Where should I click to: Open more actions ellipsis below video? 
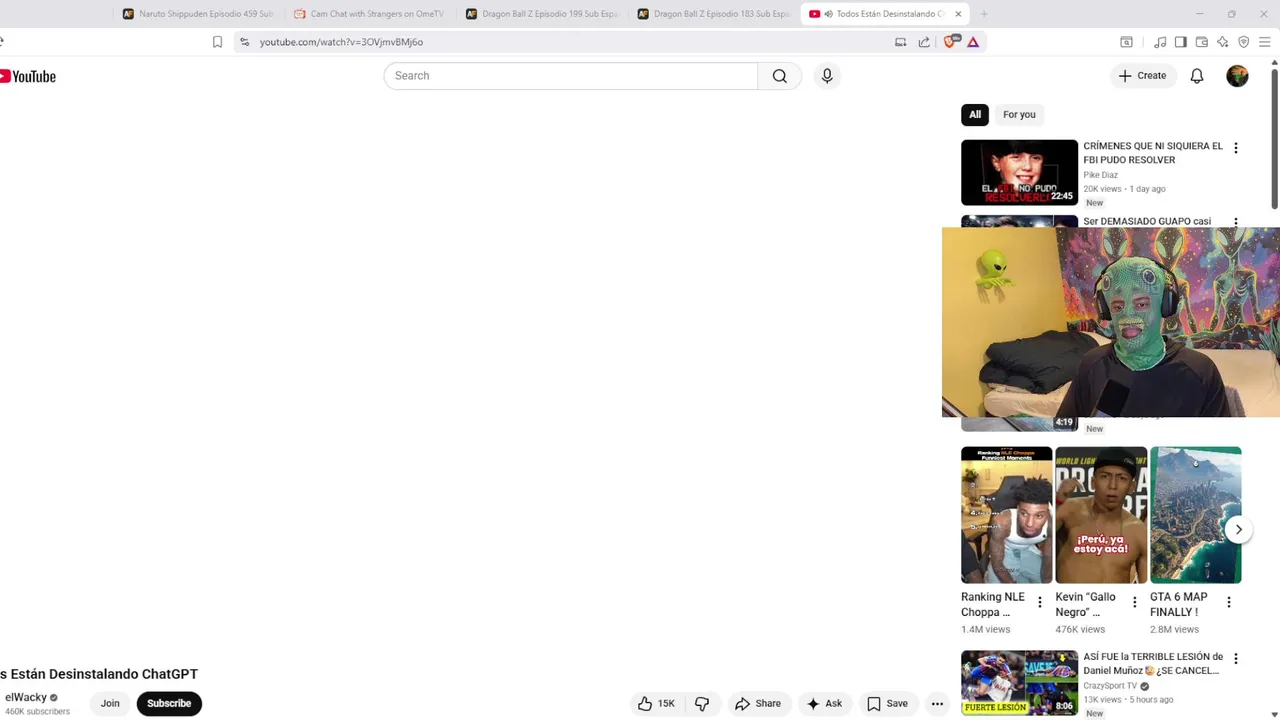point(937,704)
